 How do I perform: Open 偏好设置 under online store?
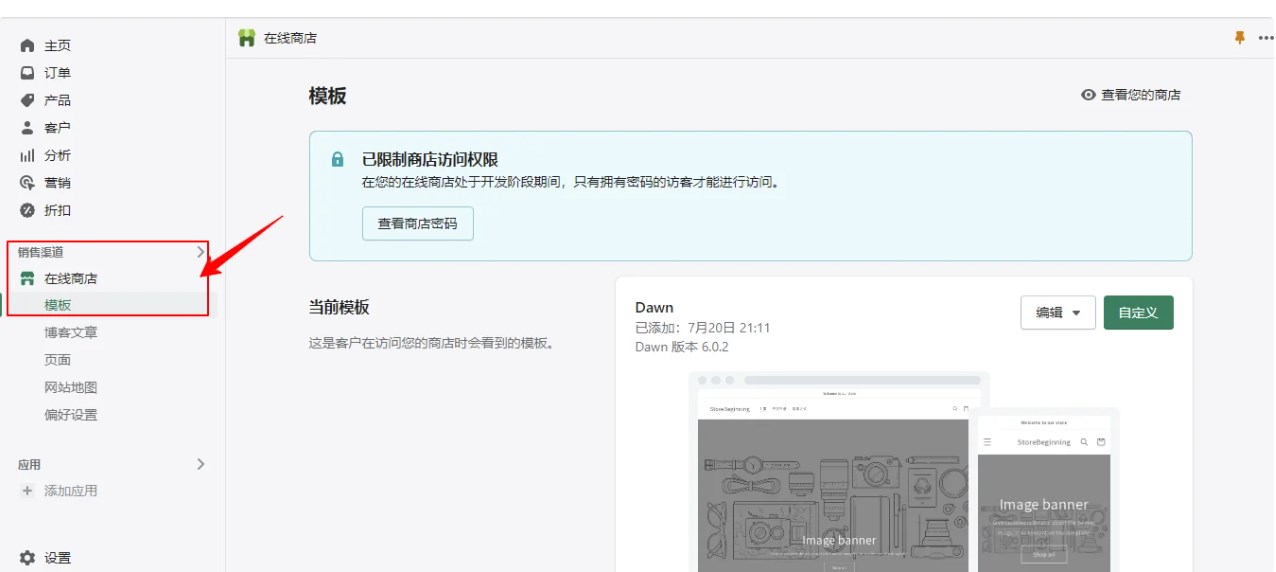tap(71, 415)
